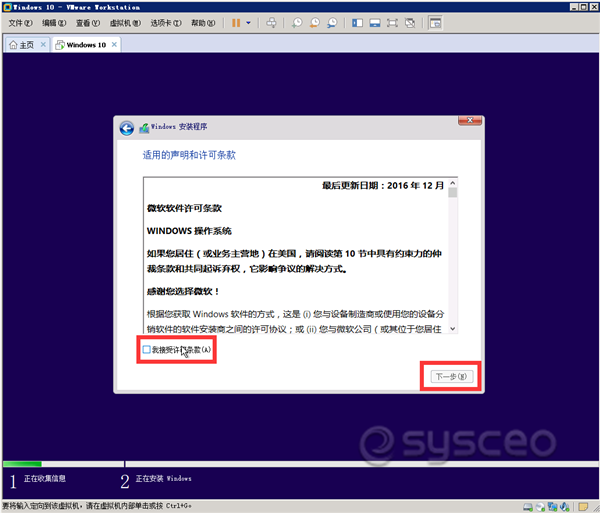Open the 文件(F) menu
Image resolution: width=600 pixels, height=513 pixels.
point(20,23)
